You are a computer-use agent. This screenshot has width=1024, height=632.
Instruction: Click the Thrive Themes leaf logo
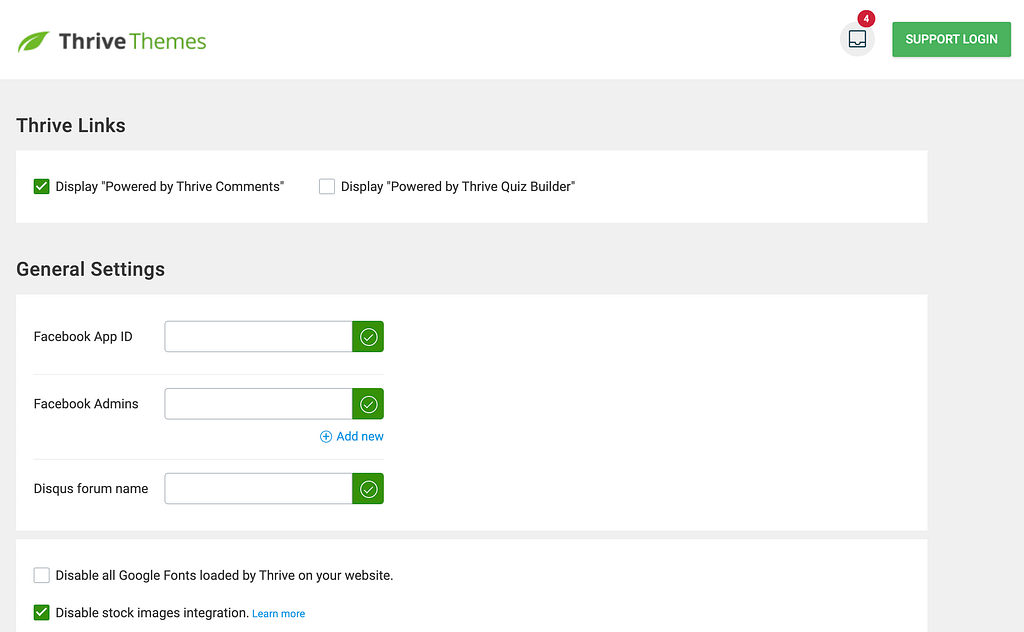(x=33, y=41)
